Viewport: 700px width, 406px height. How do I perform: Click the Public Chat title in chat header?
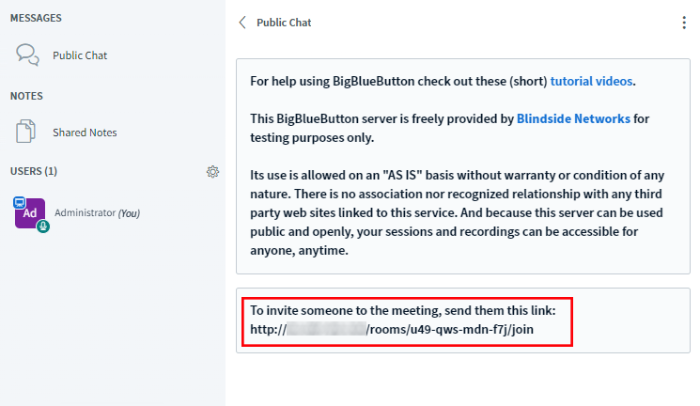283,22
